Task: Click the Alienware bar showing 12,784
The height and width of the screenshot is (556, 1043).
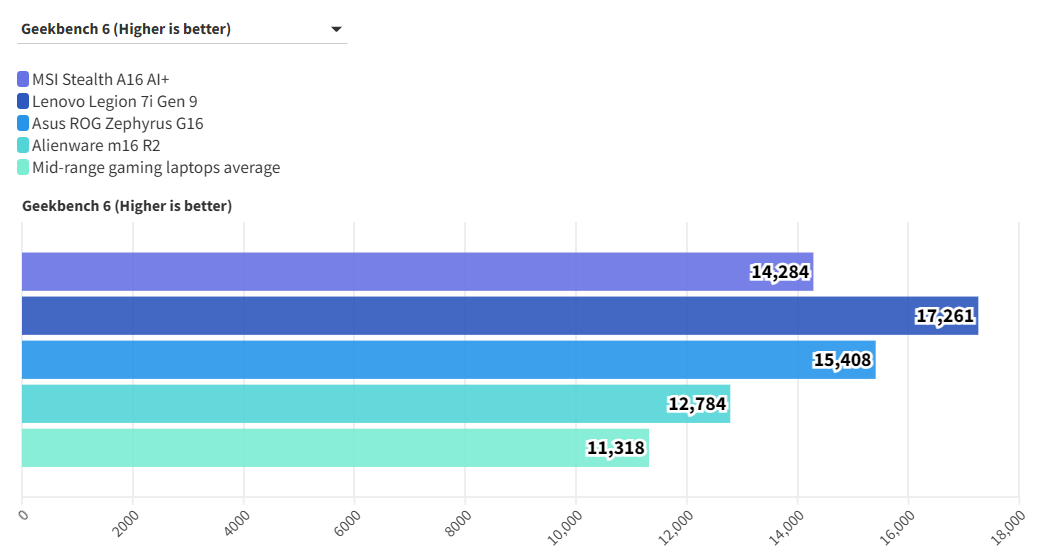Action: 375,404
